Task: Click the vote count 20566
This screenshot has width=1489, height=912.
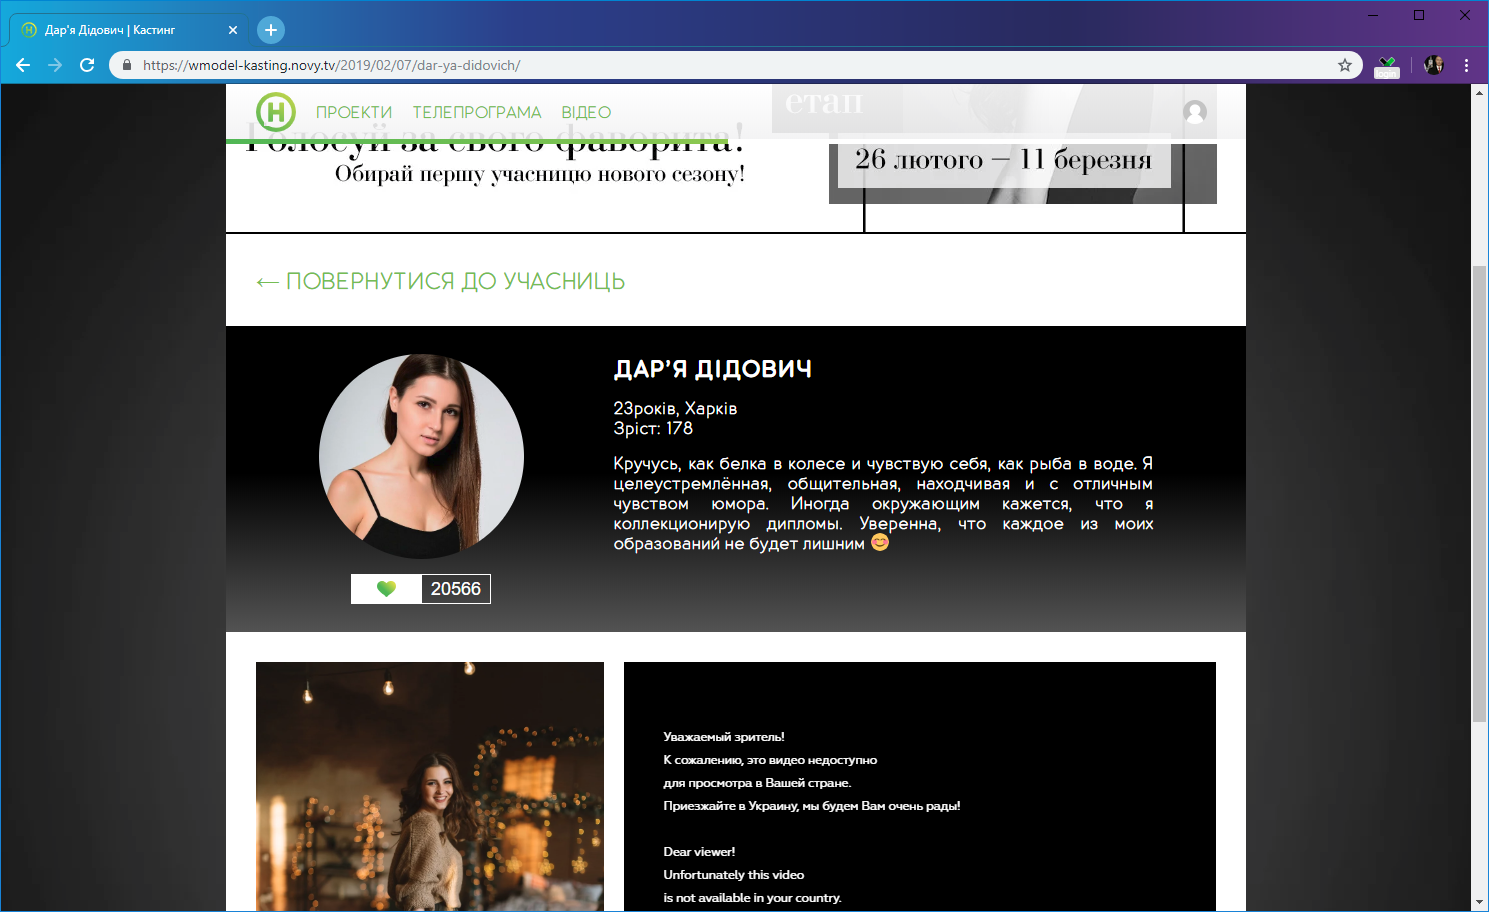Action: point(456,589)
